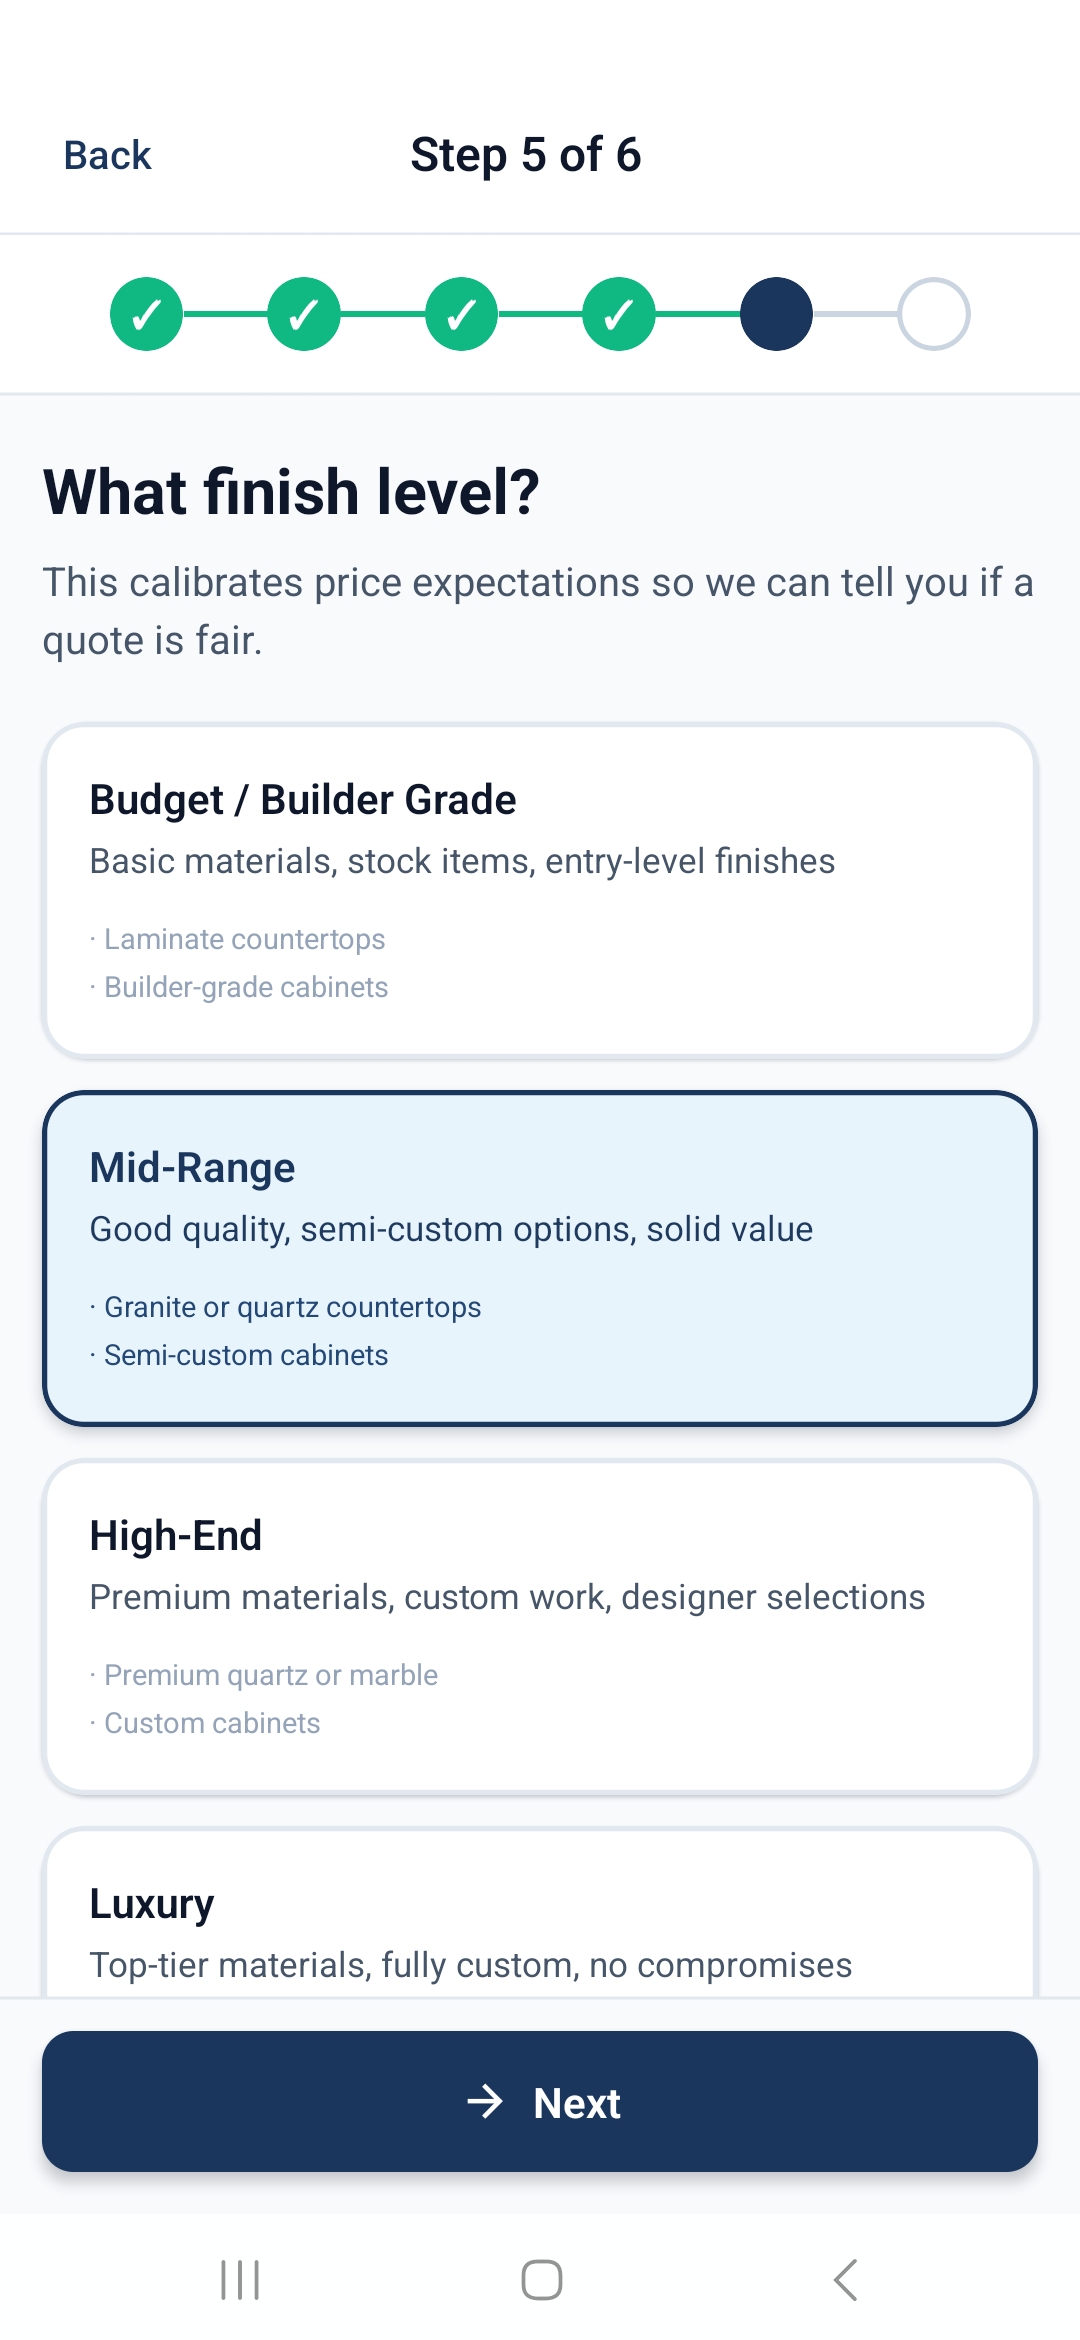Viewport: 1080px width, 2340px height.
Task: Open Android recent apps navigation button
Action: pos(240,2280)
